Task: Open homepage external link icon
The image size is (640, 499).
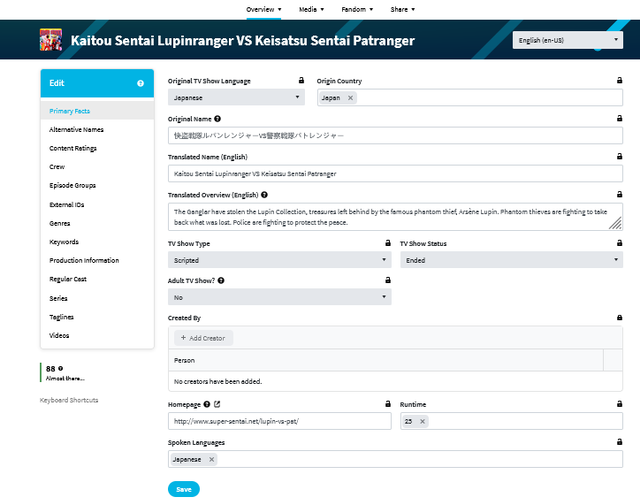Action: [x=217, y=404]
